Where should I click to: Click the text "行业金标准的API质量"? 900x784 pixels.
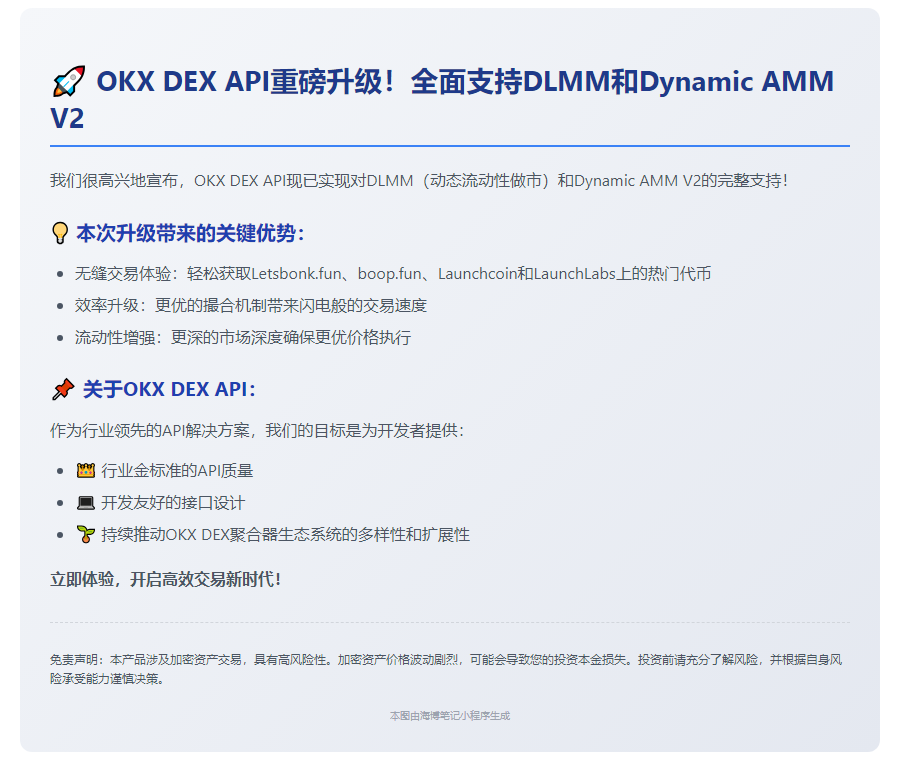(177, 471)
